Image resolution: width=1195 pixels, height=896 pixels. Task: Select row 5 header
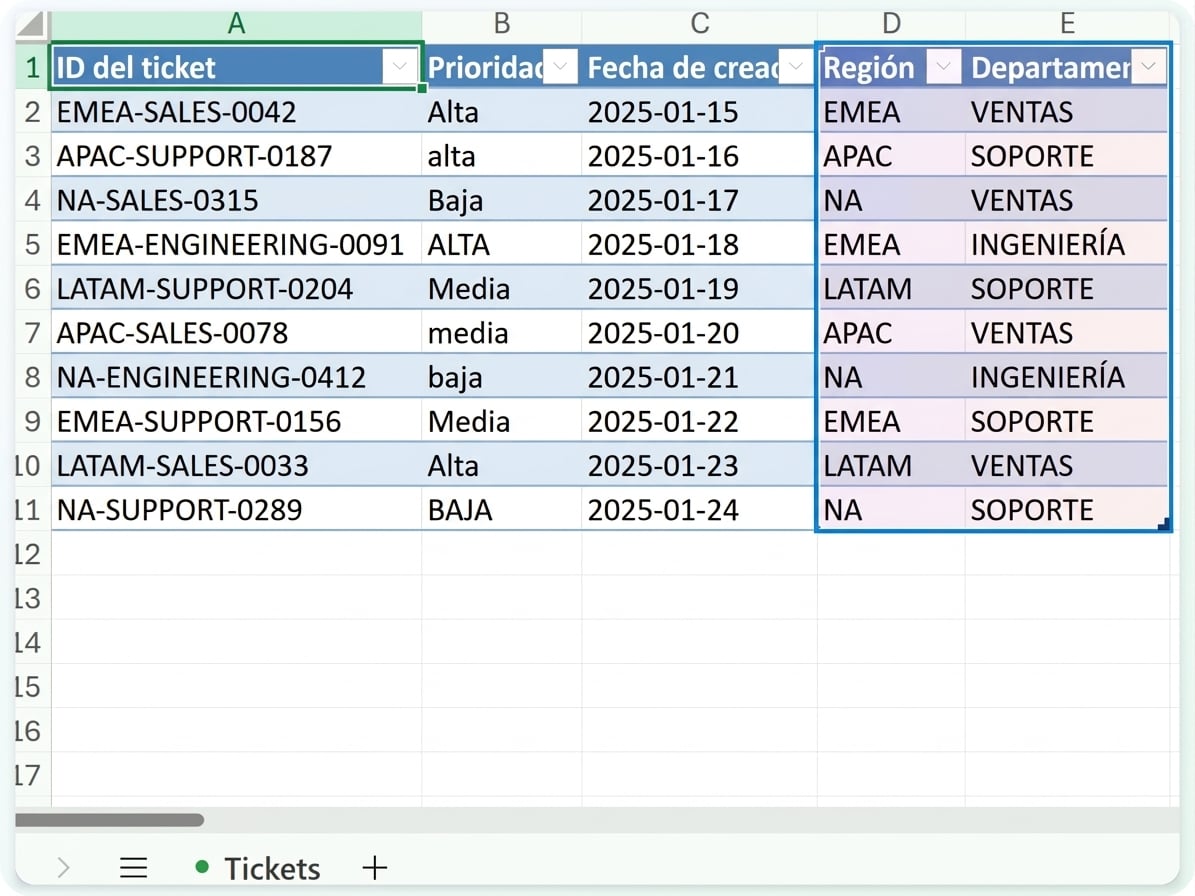coord(33,245)
